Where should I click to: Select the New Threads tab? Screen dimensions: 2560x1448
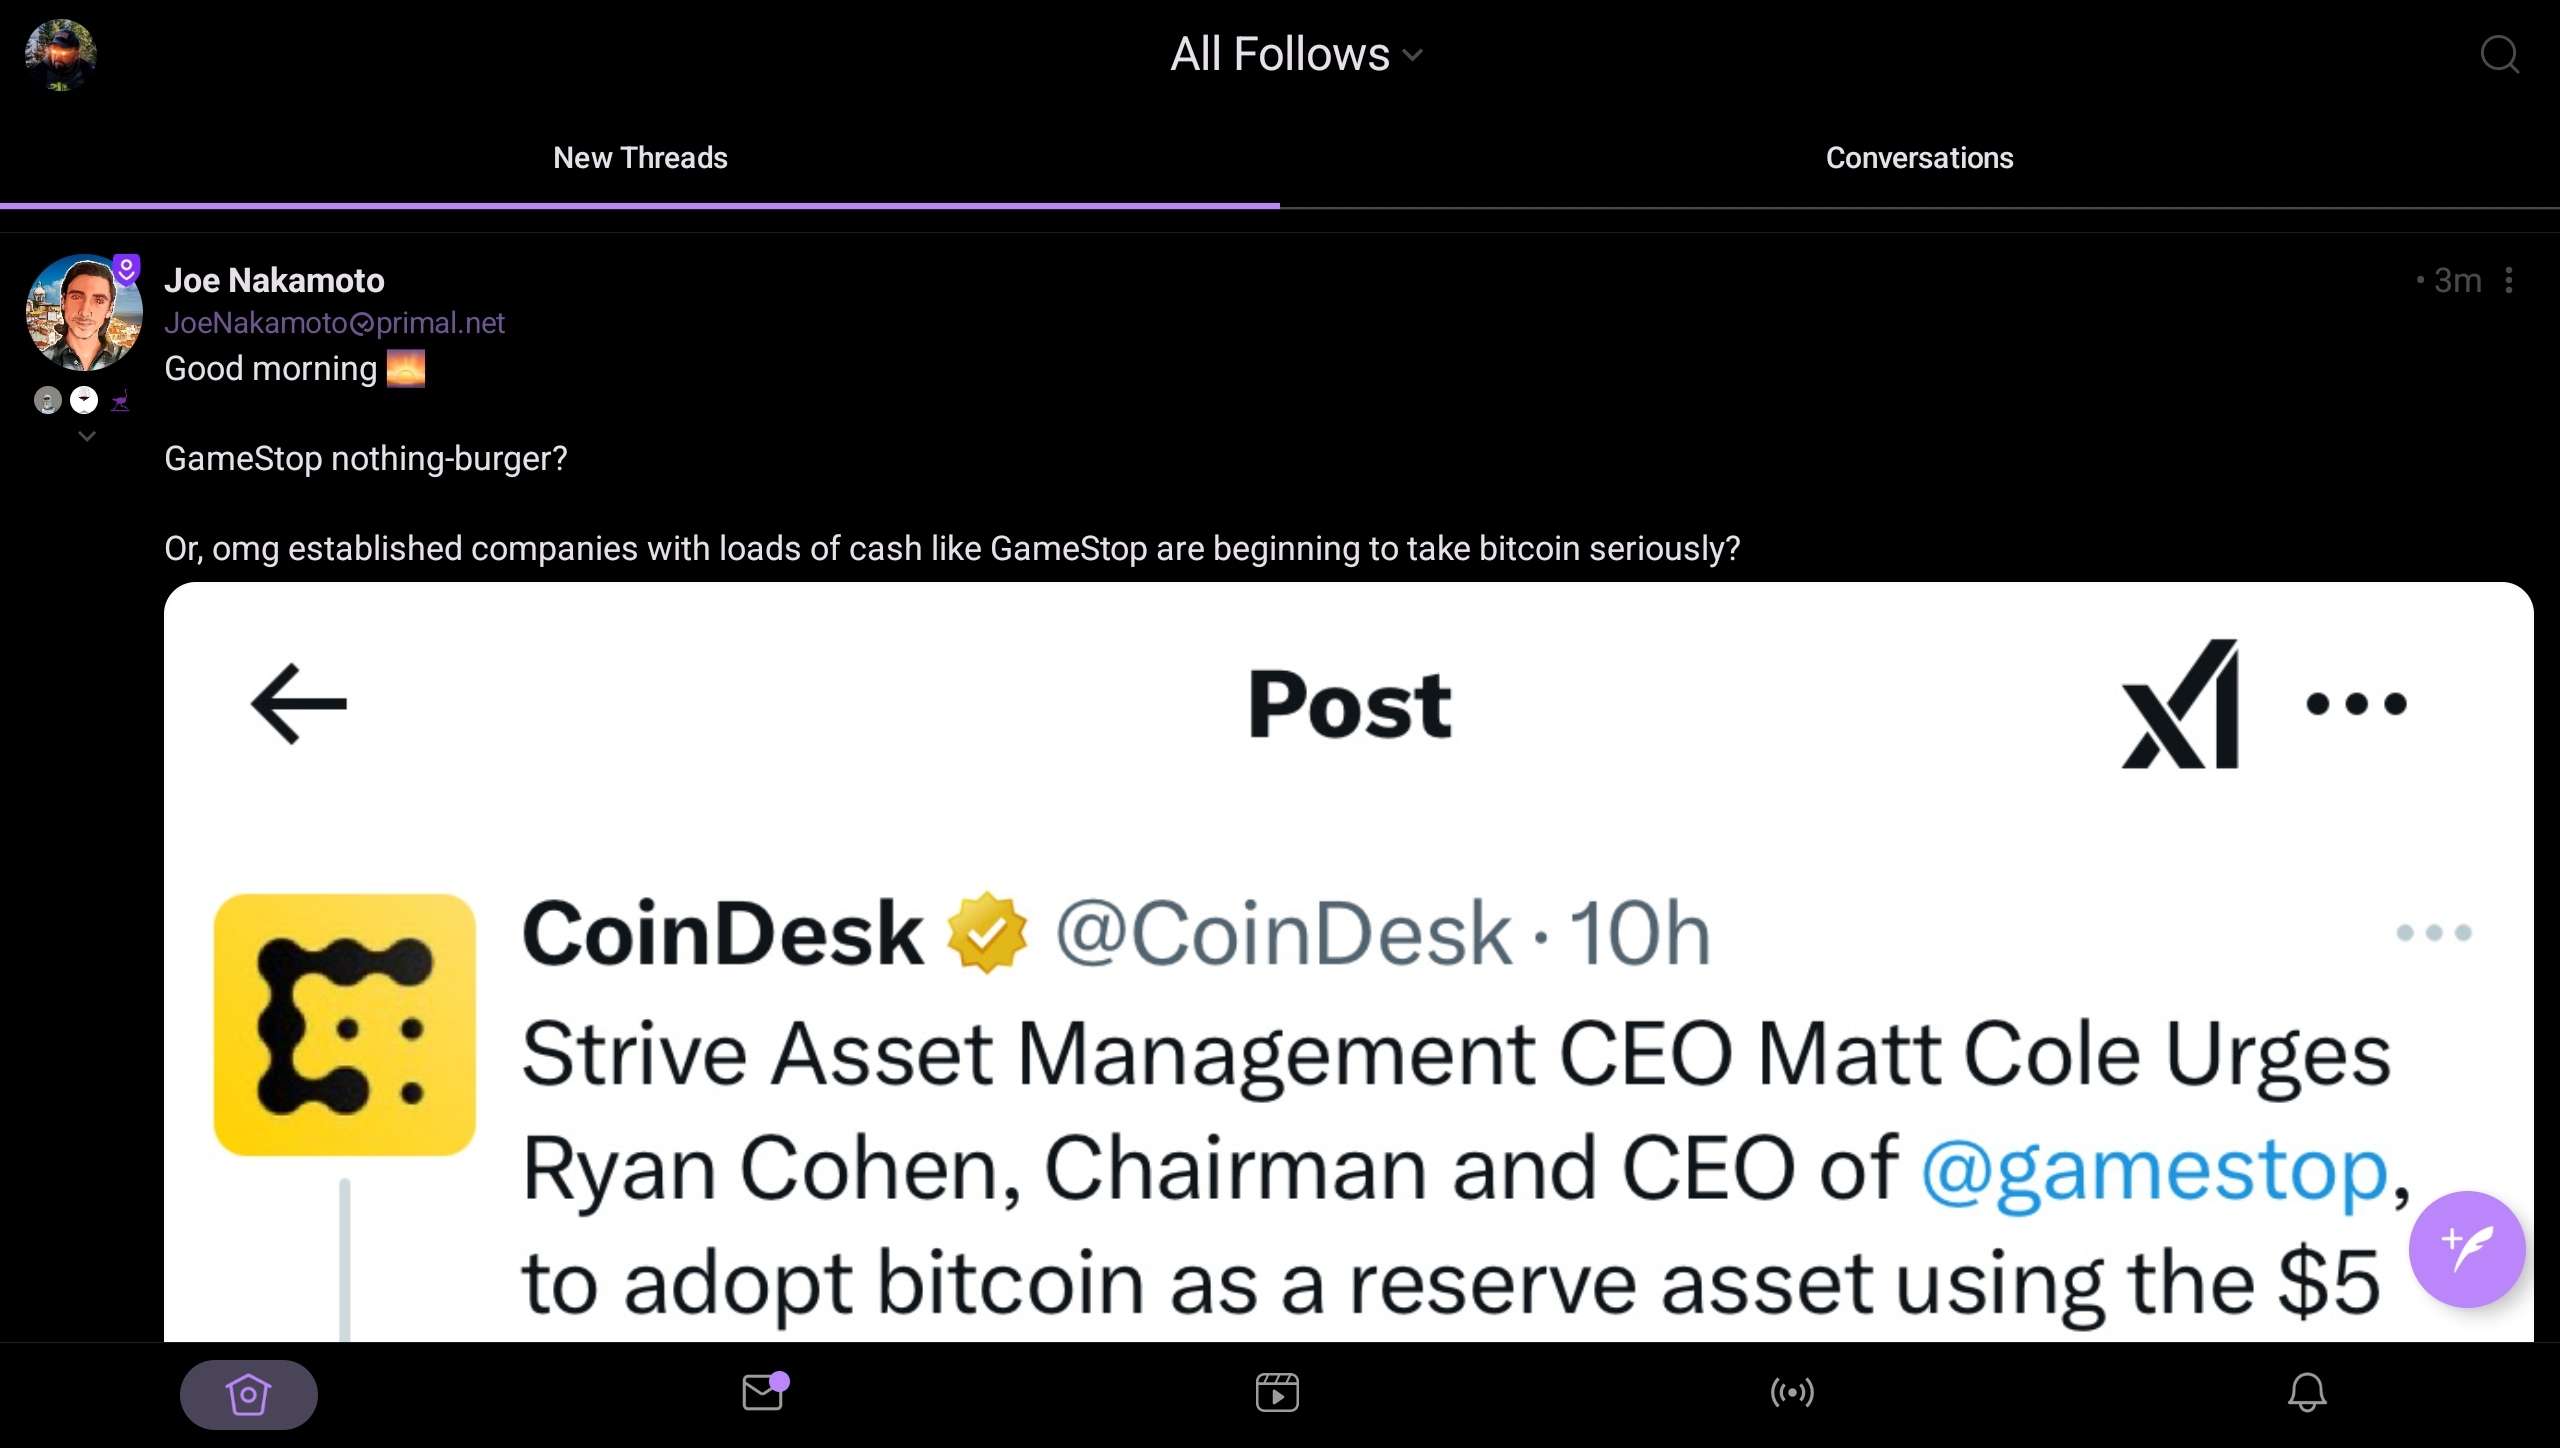tap(640, 158)
